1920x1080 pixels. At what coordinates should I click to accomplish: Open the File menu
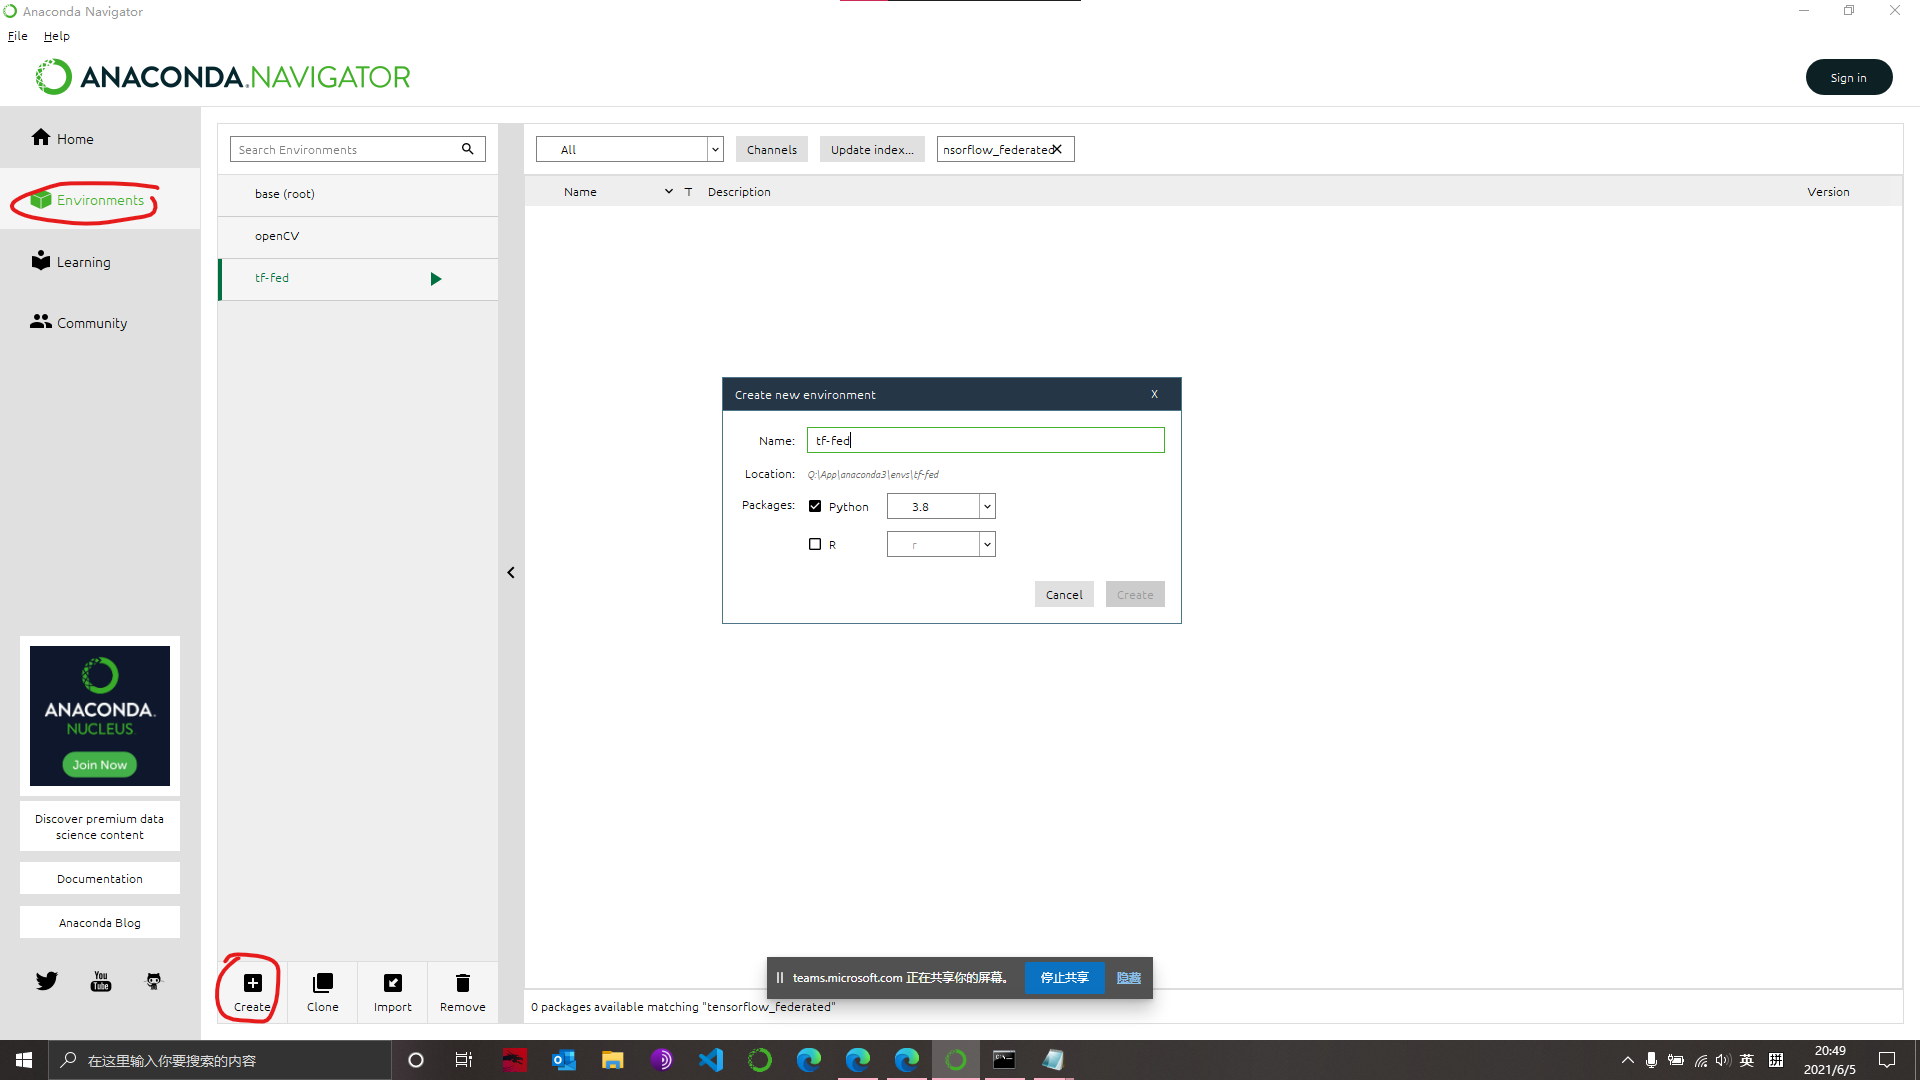pyautogui.click(x=17, y=36)
